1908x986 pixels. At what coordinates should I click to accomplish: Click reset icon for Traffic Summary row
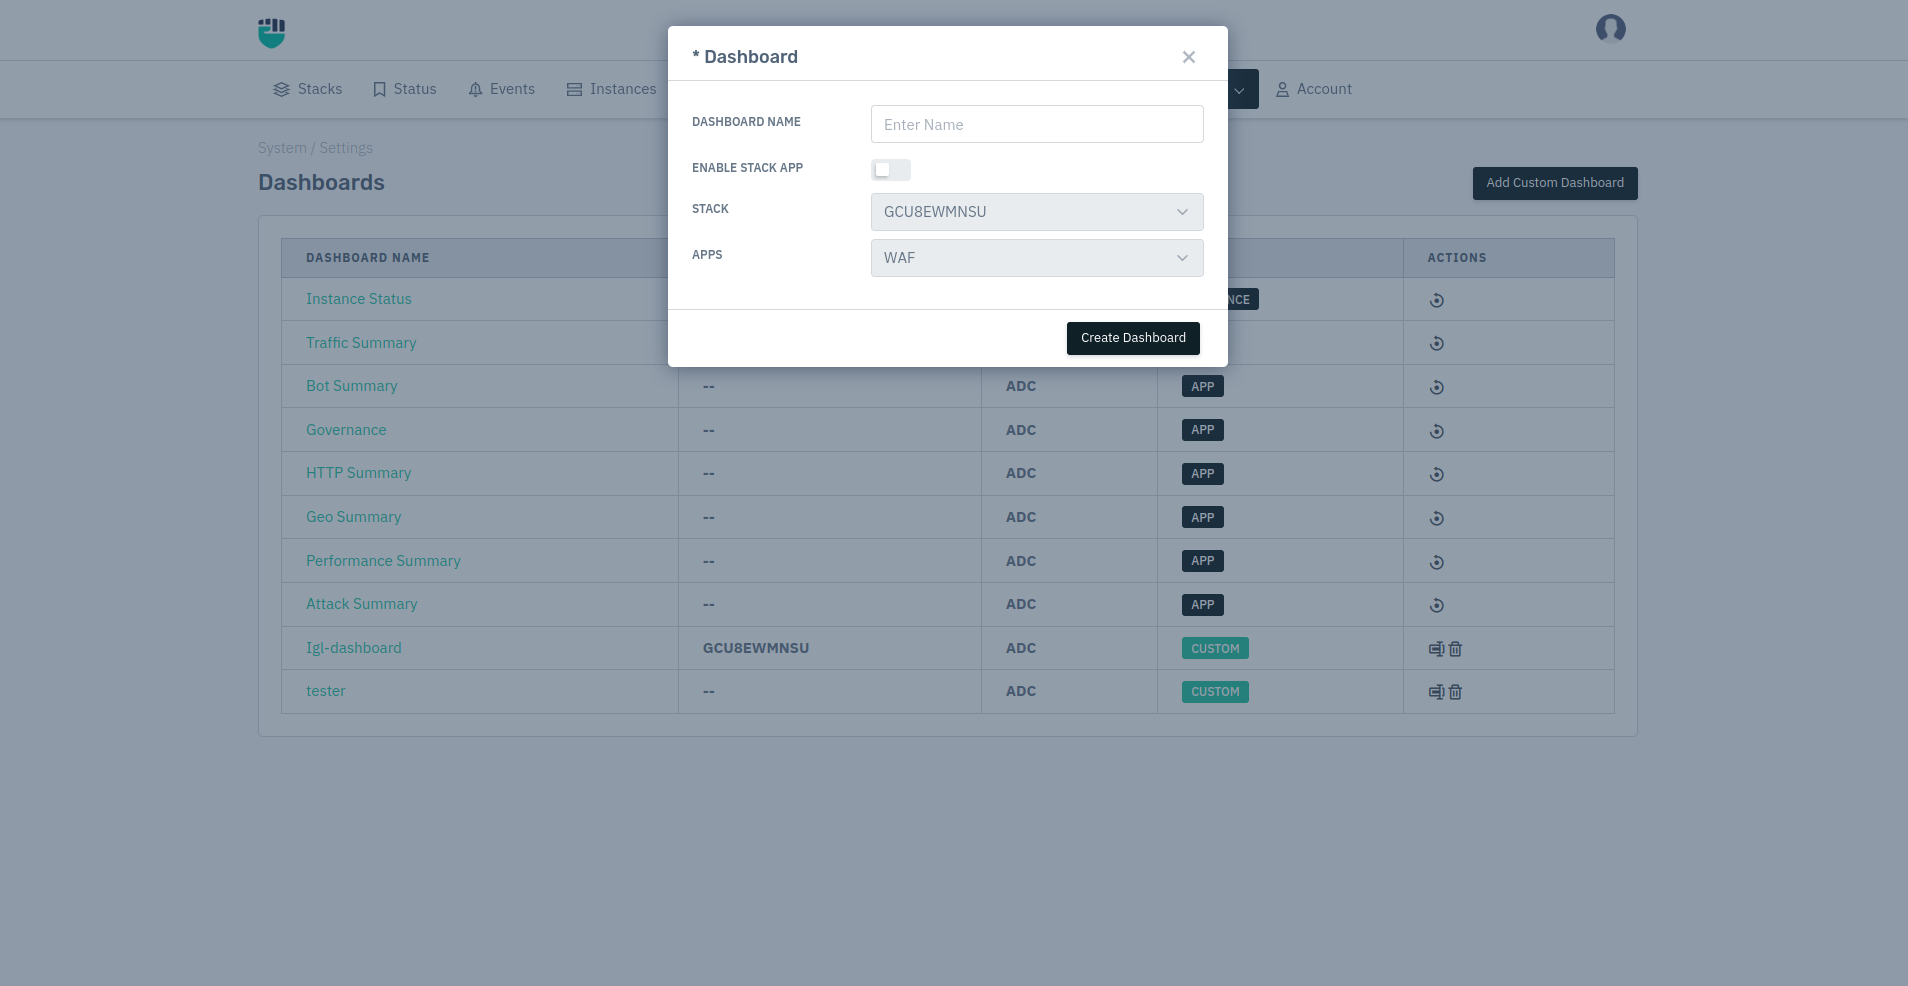pyautogui.click(x=1436, y=343)
